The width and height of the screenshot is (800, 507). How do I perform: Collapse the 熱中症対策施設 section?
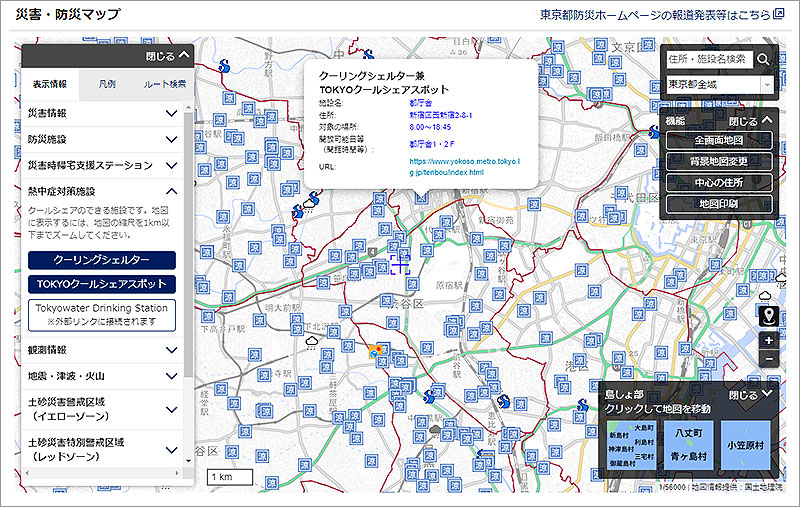[x=102, y=190]
